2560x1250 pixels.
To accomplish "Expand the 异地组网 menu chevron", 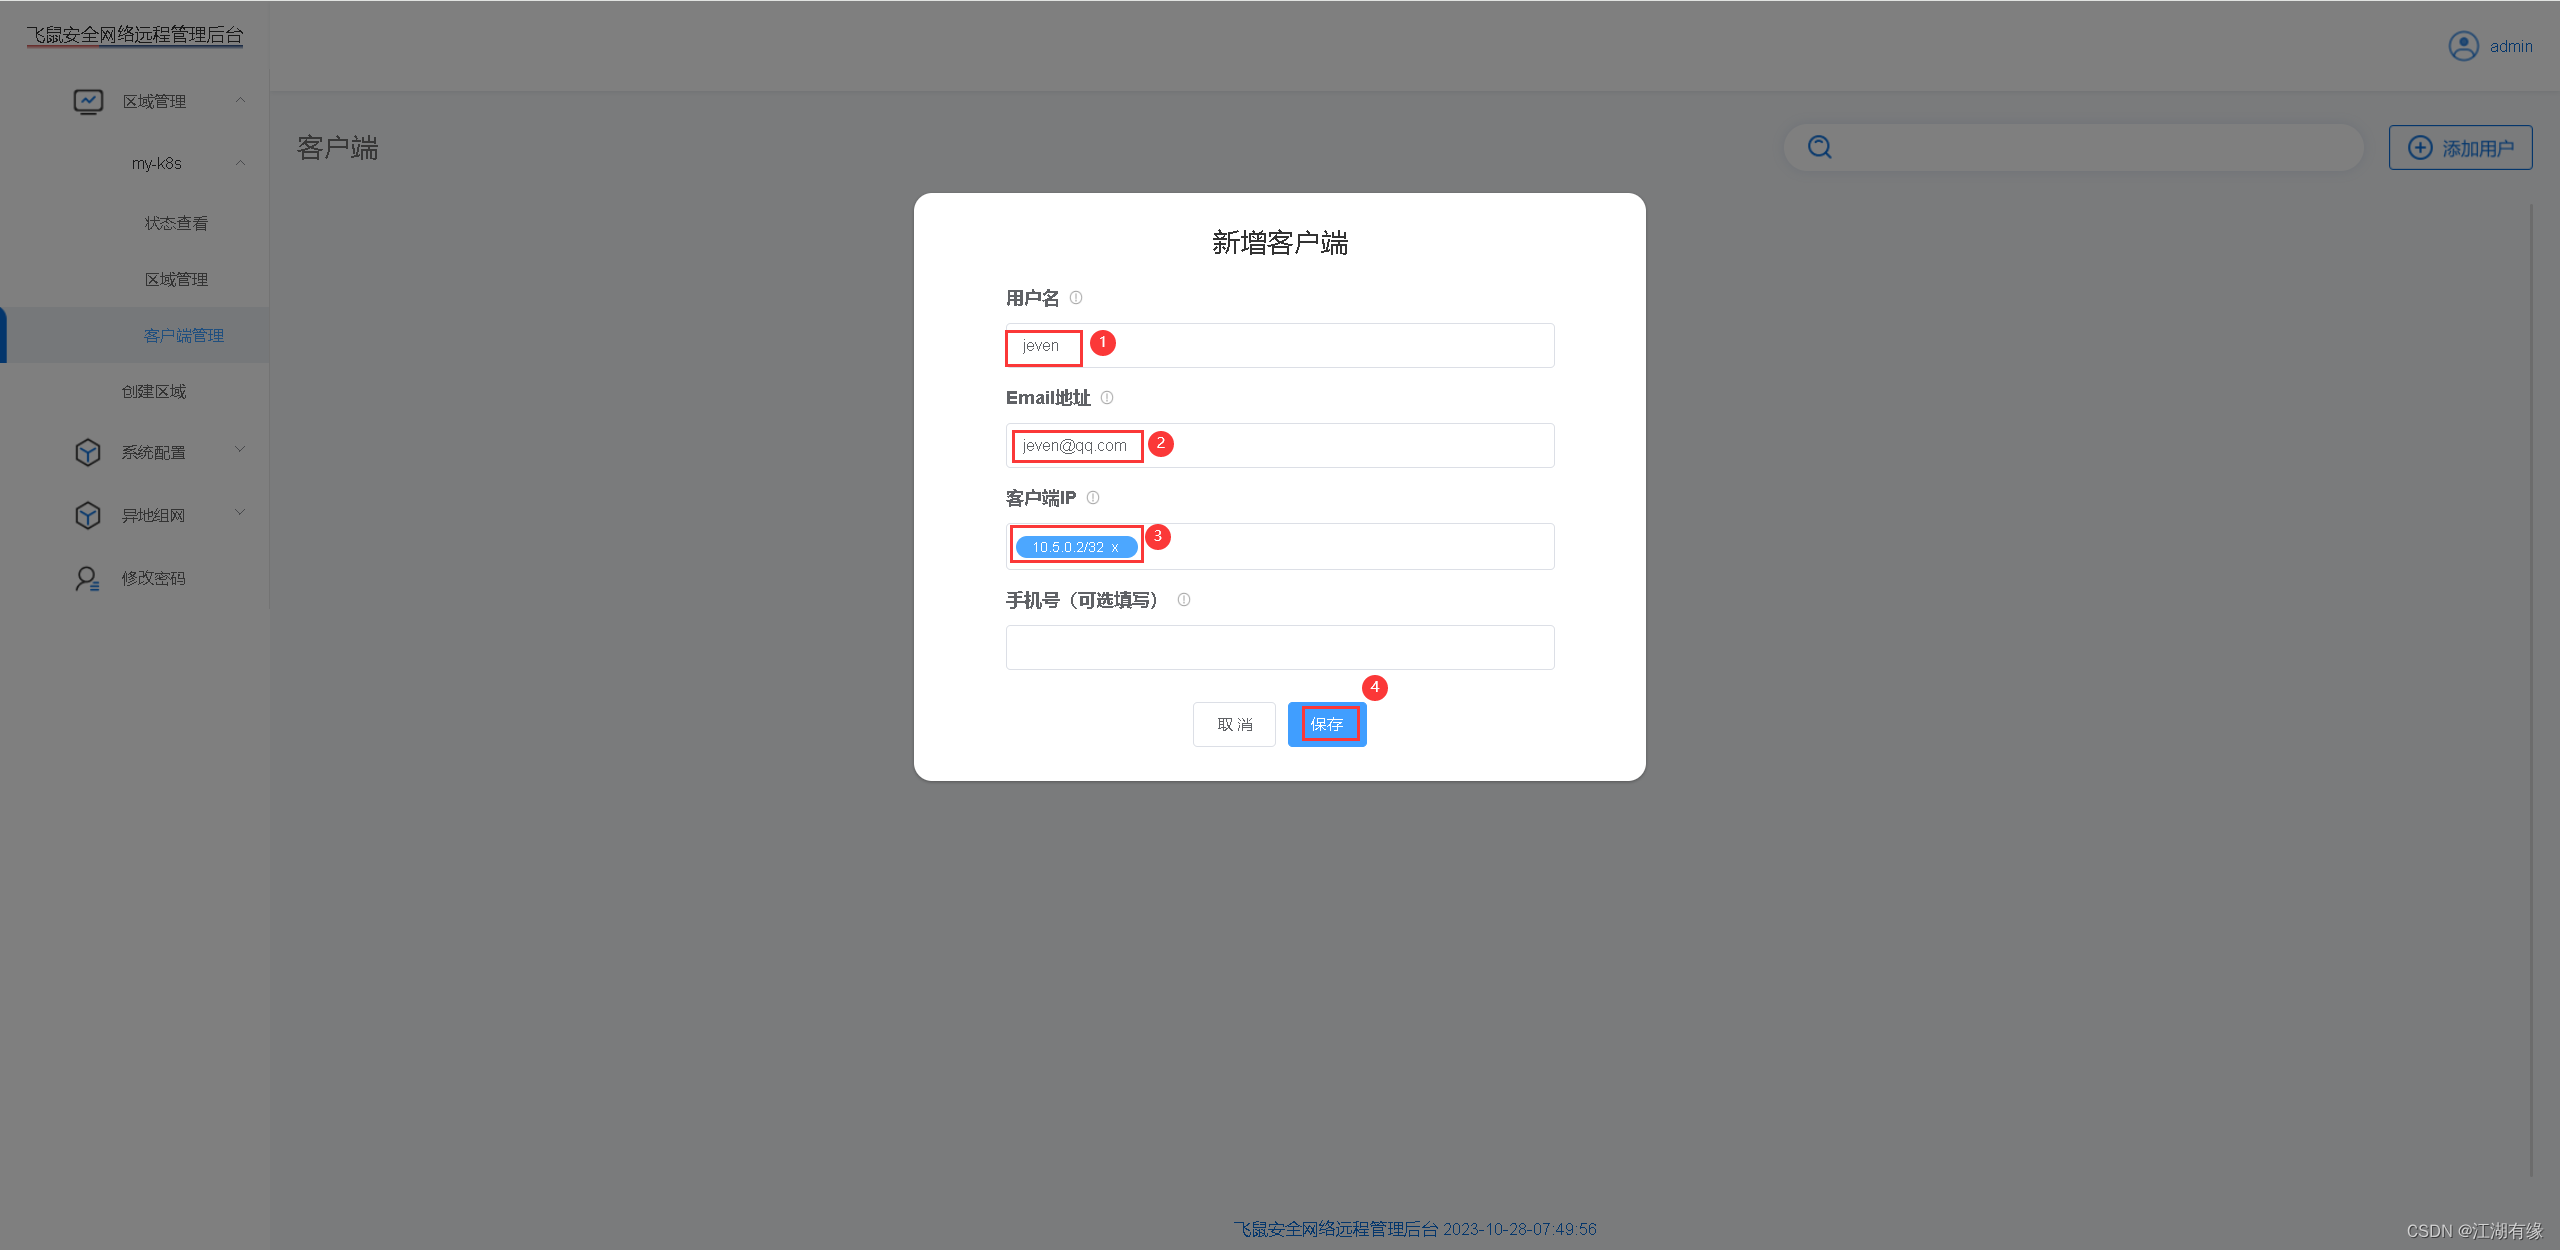I will click(240, 513).
